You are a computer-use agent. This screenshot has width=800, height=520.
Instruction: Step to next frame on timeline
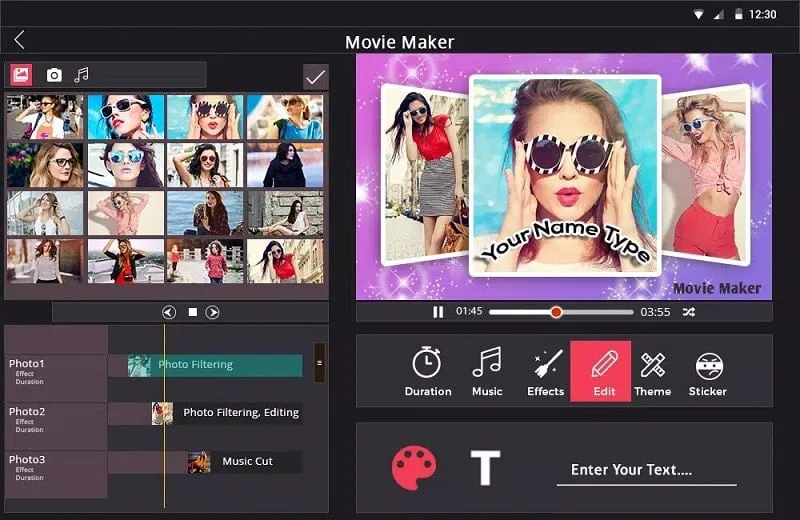click(213, 312)
